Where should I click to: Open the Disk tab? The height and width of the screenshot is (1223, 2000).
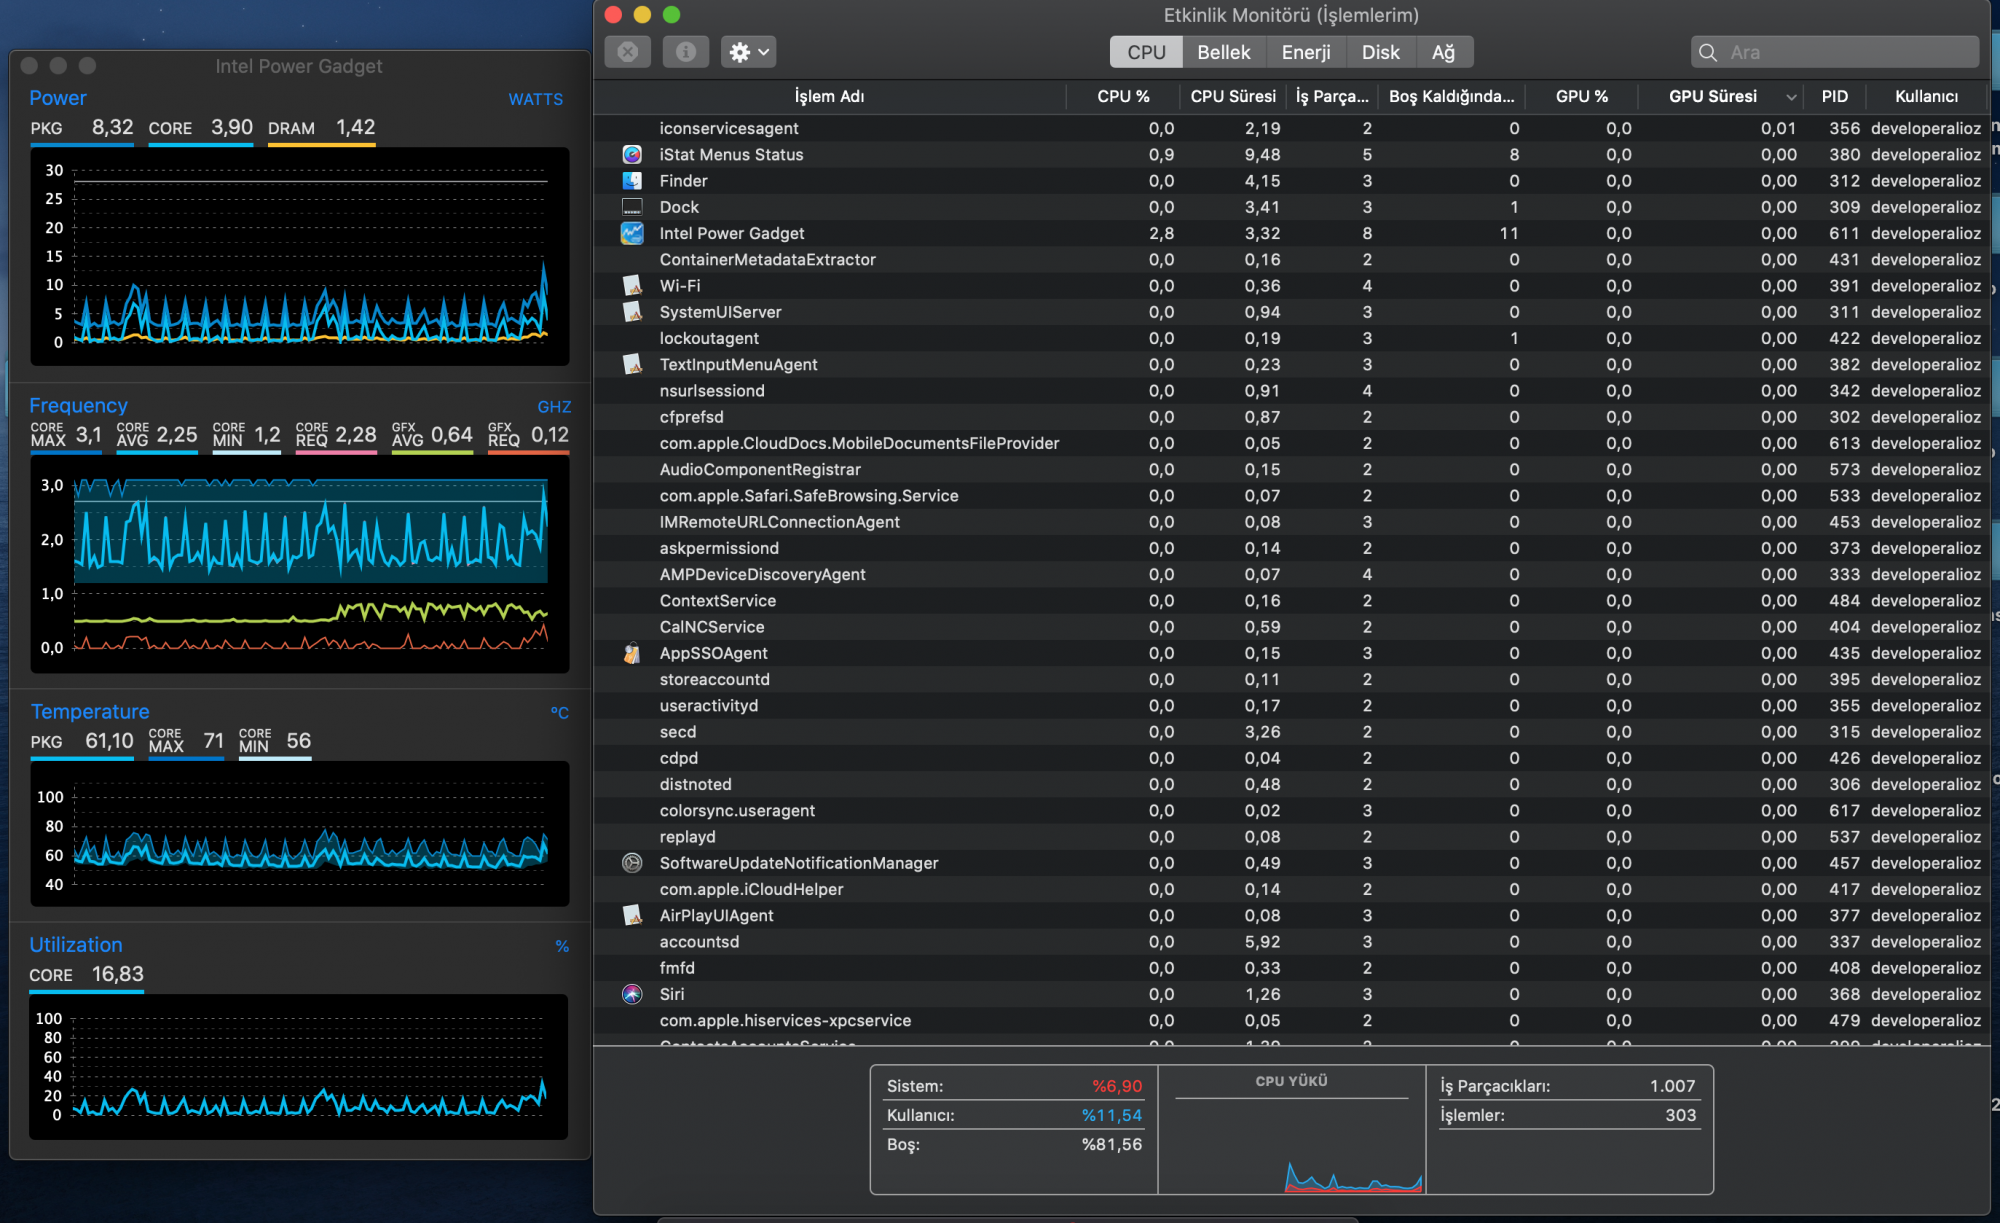tap(1380, 52)
